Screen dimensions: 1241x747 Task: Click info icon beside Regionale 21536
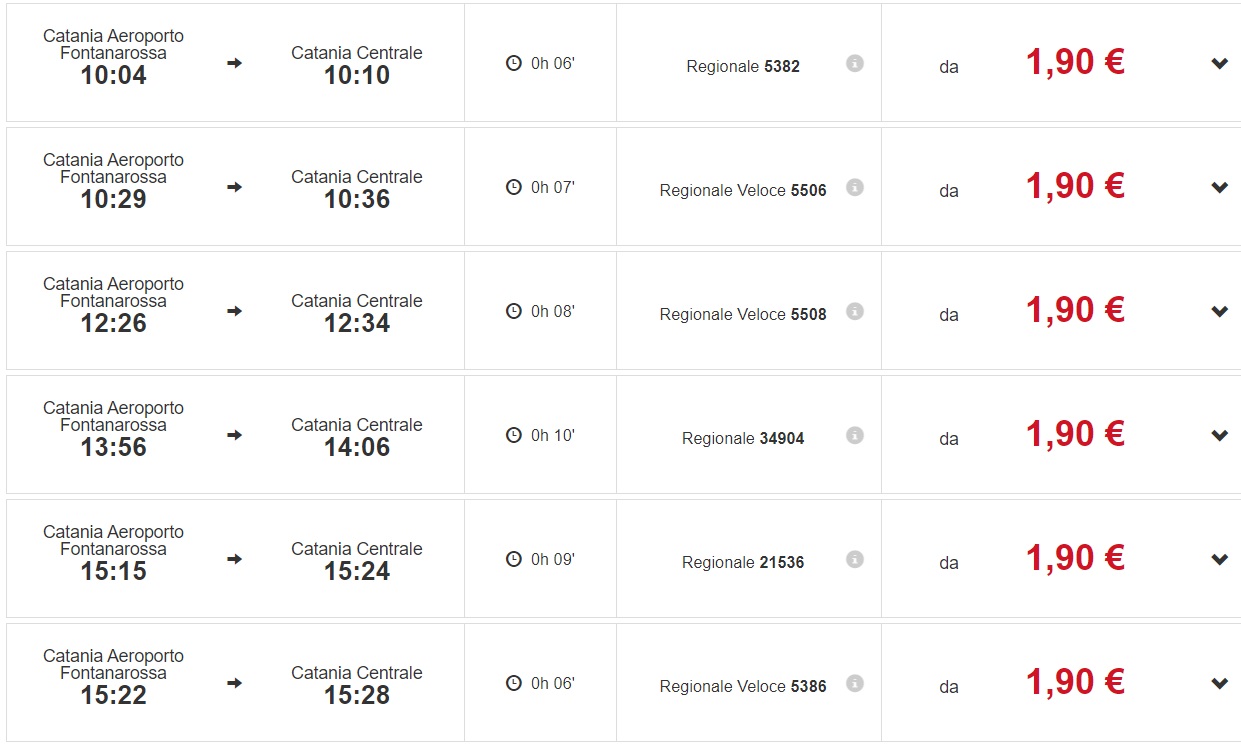click(x=854, y=559)
